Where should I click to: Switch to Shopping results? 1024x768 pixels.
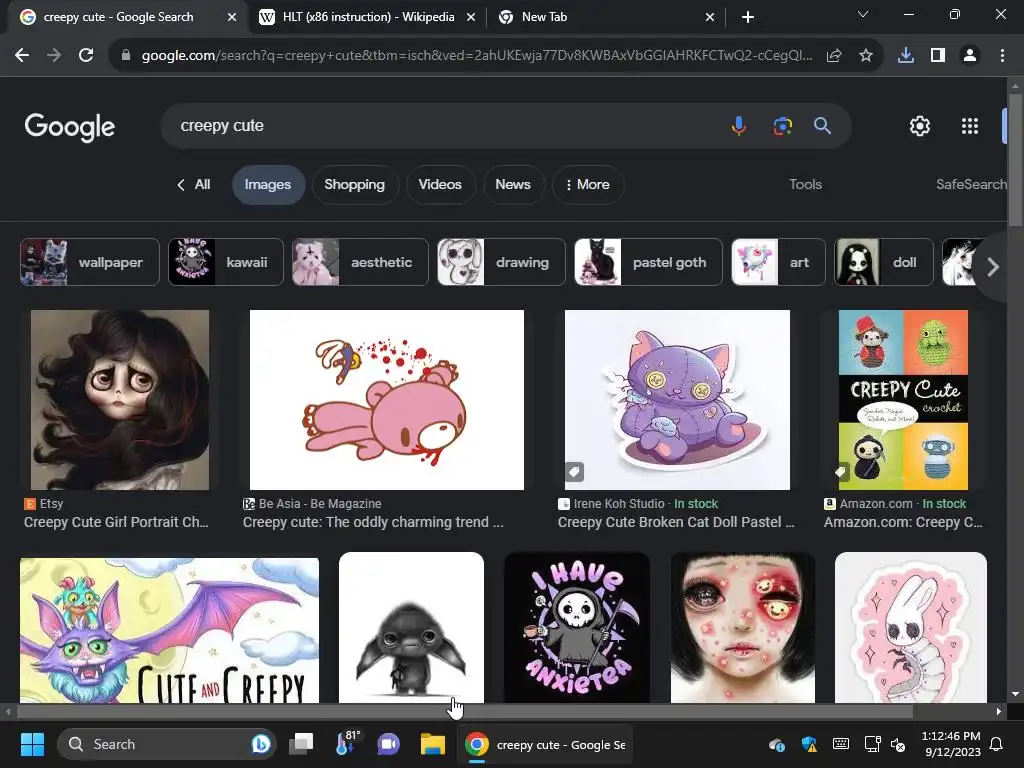[x=355, y=185]
